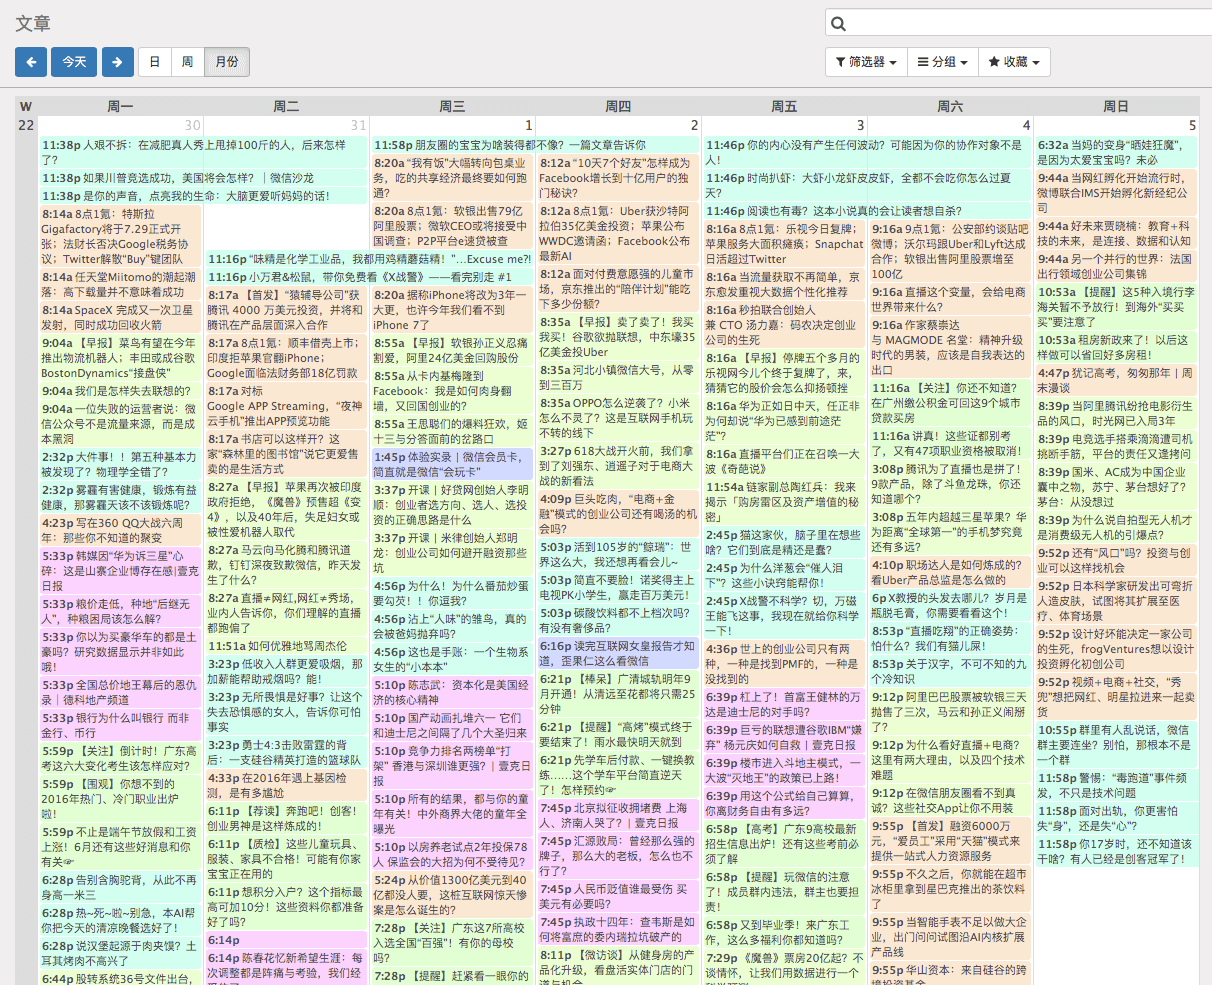Screen dimensions: 1212x985
Task: Select week number 22 cell
Action: 26,125
